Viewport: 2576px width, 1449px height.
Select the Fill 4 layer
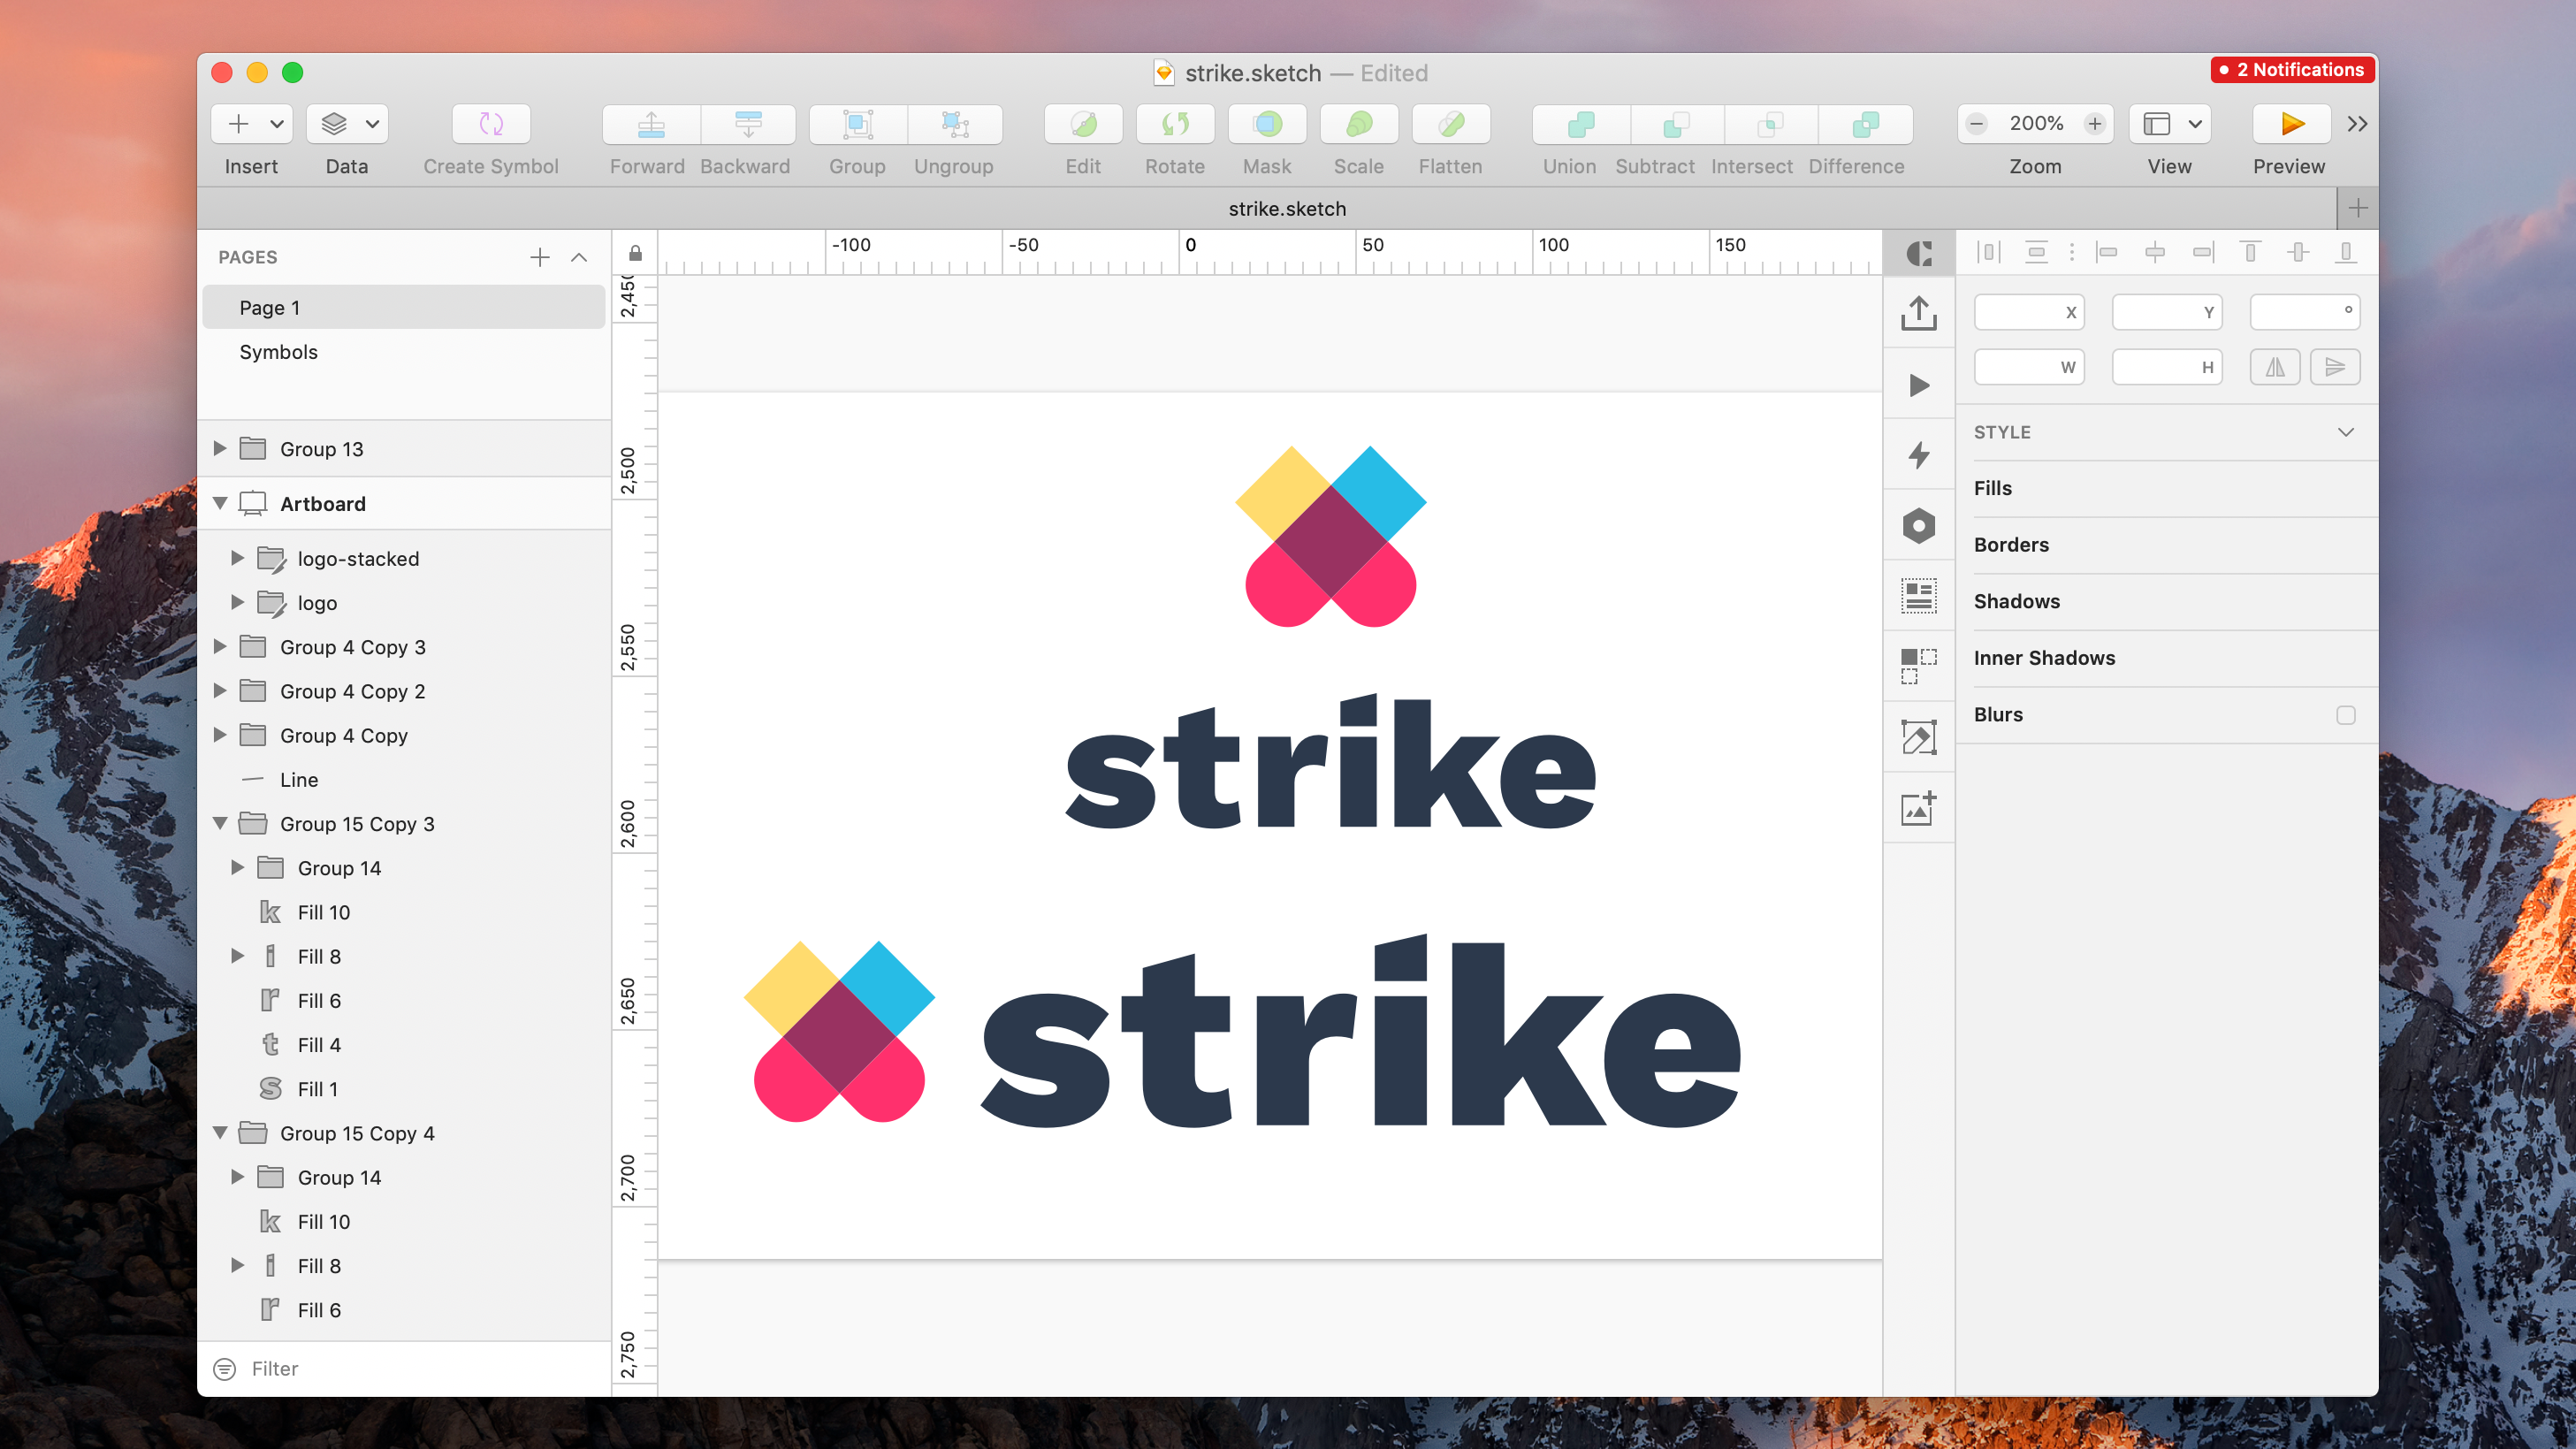pyautogui.click(x=404, y=1045)
